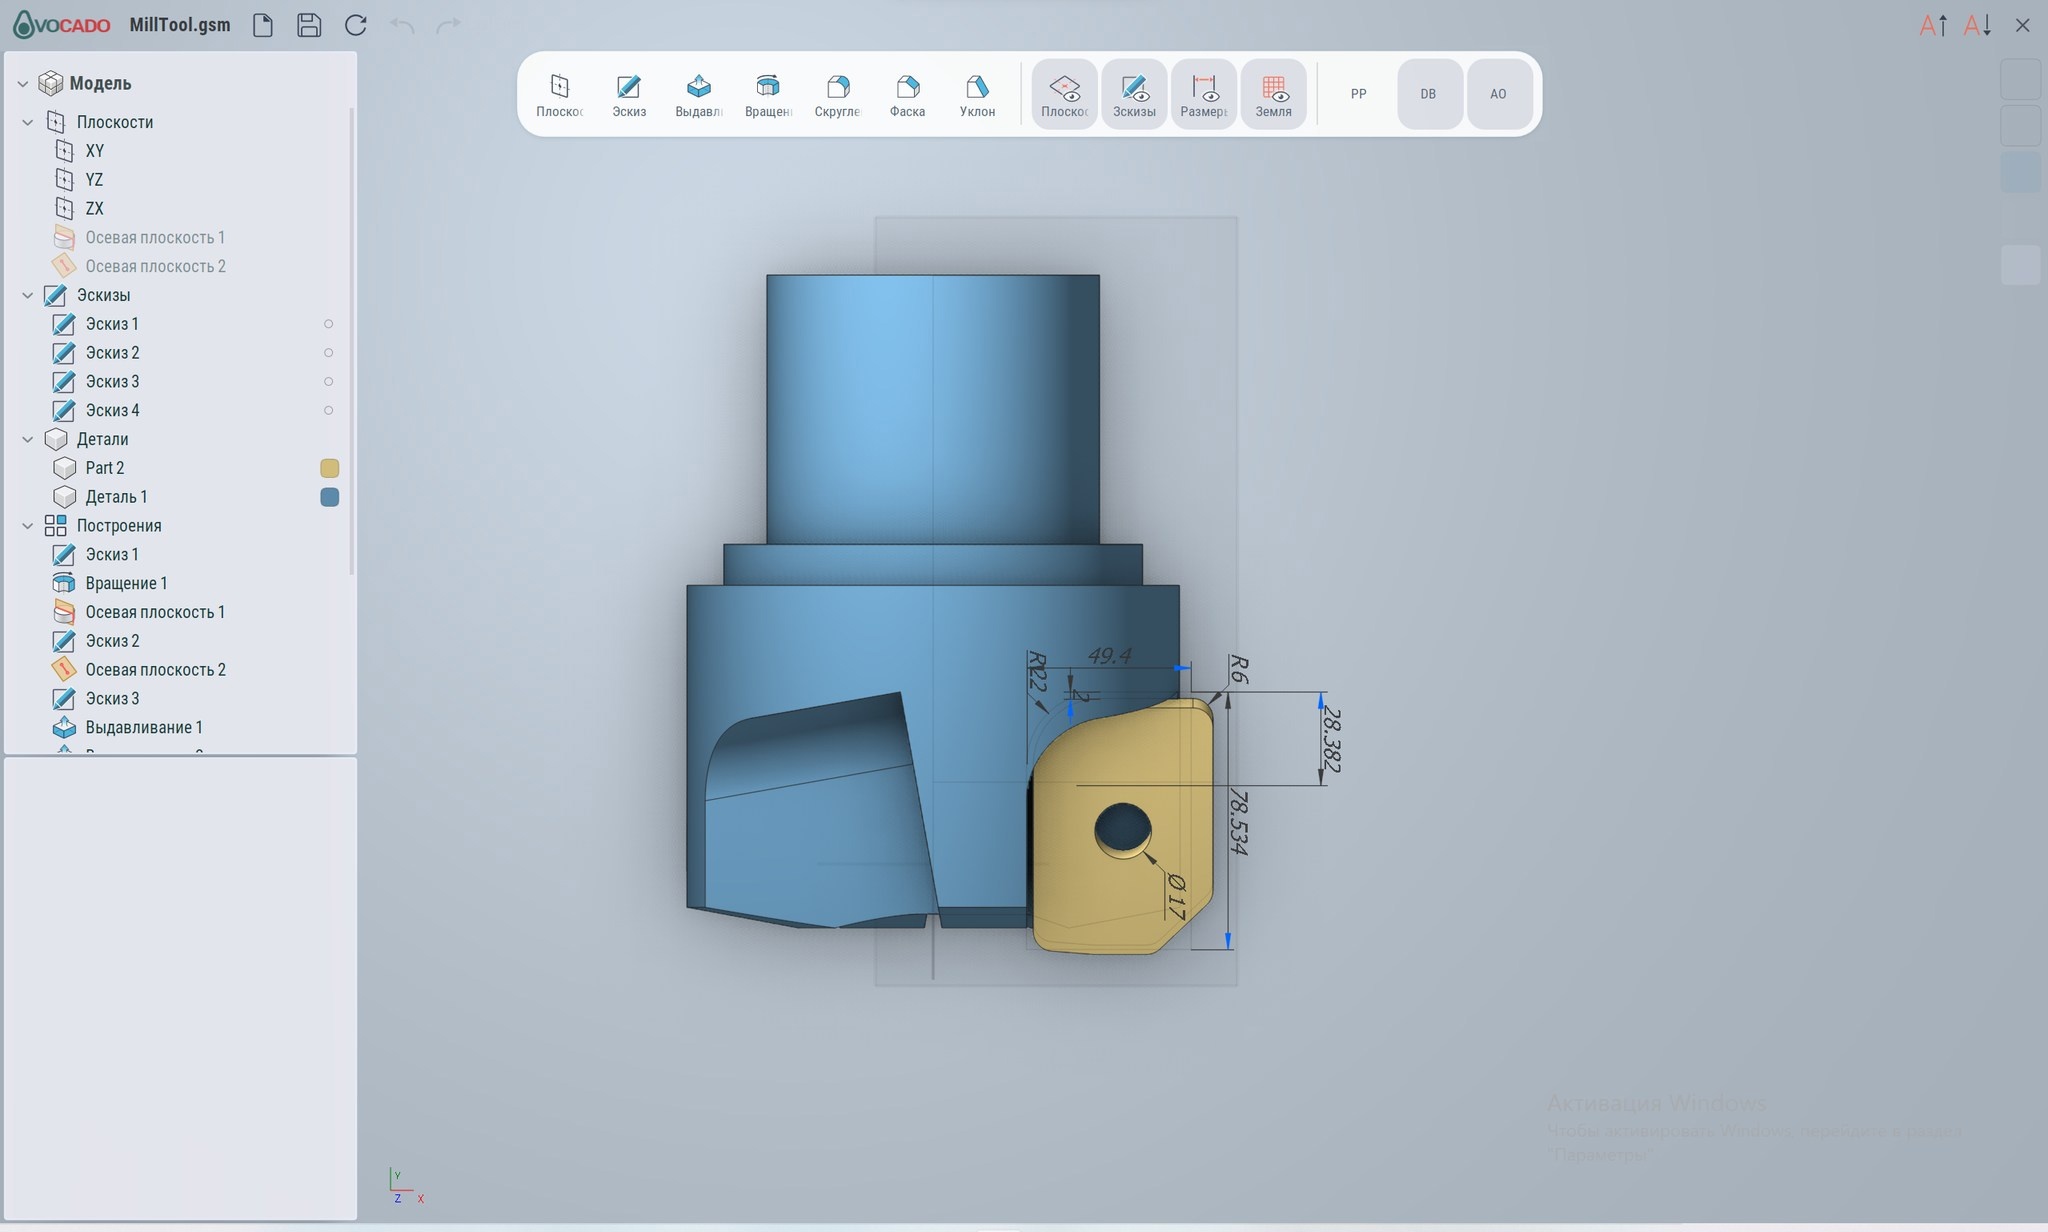
Task: Collapse the Эскизы tree group
Action: (x=28, y=295)
